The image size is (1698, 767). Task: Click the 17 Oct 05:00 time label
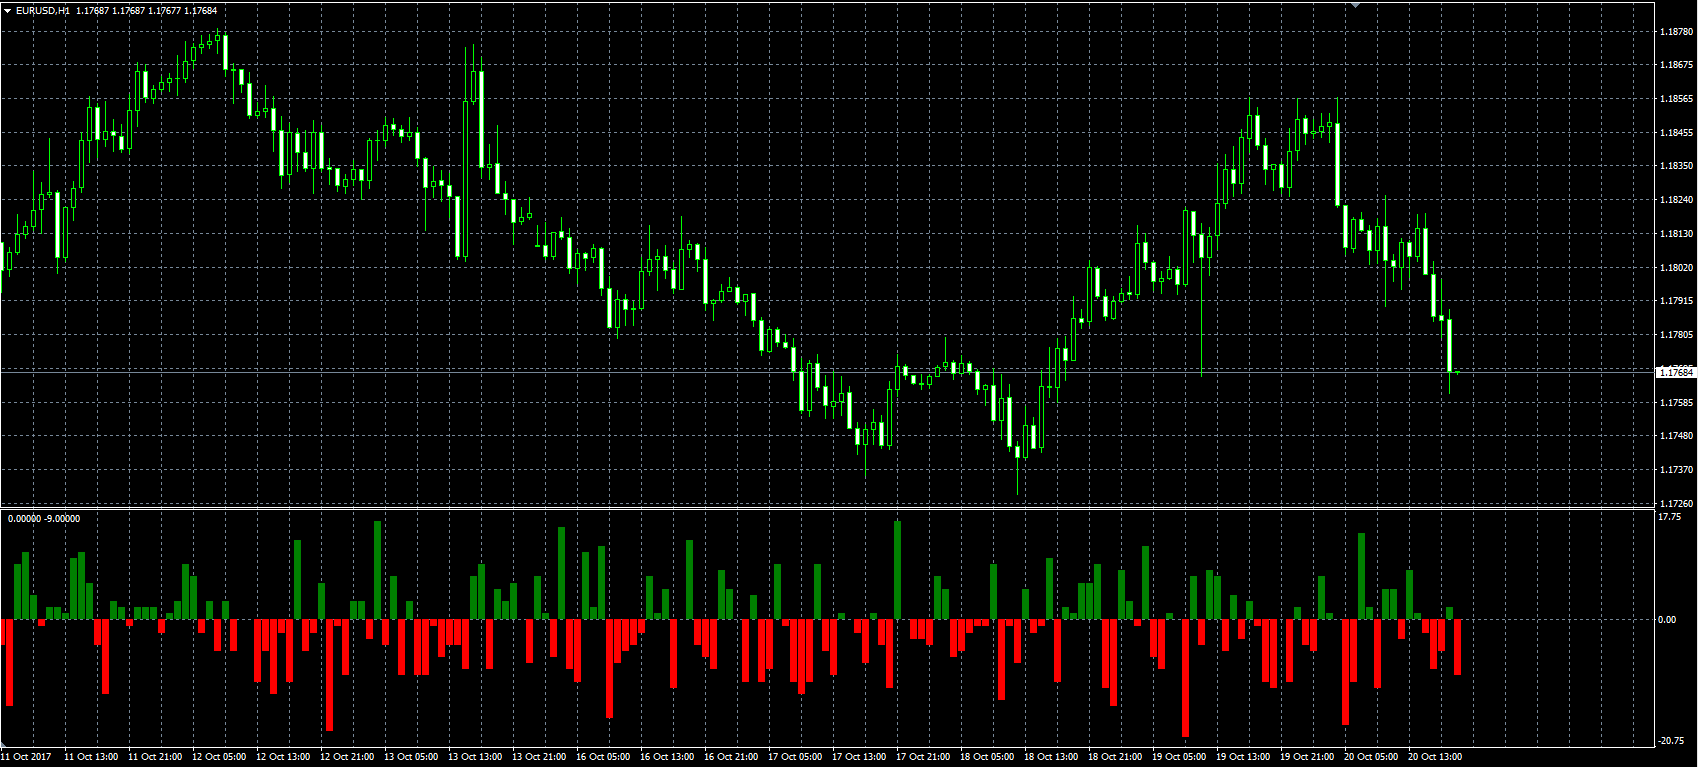795,757
